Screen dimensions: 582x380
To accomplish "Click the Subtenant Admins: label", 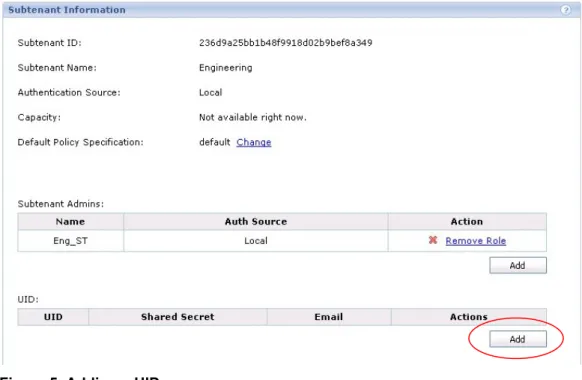I will (61, 204).
